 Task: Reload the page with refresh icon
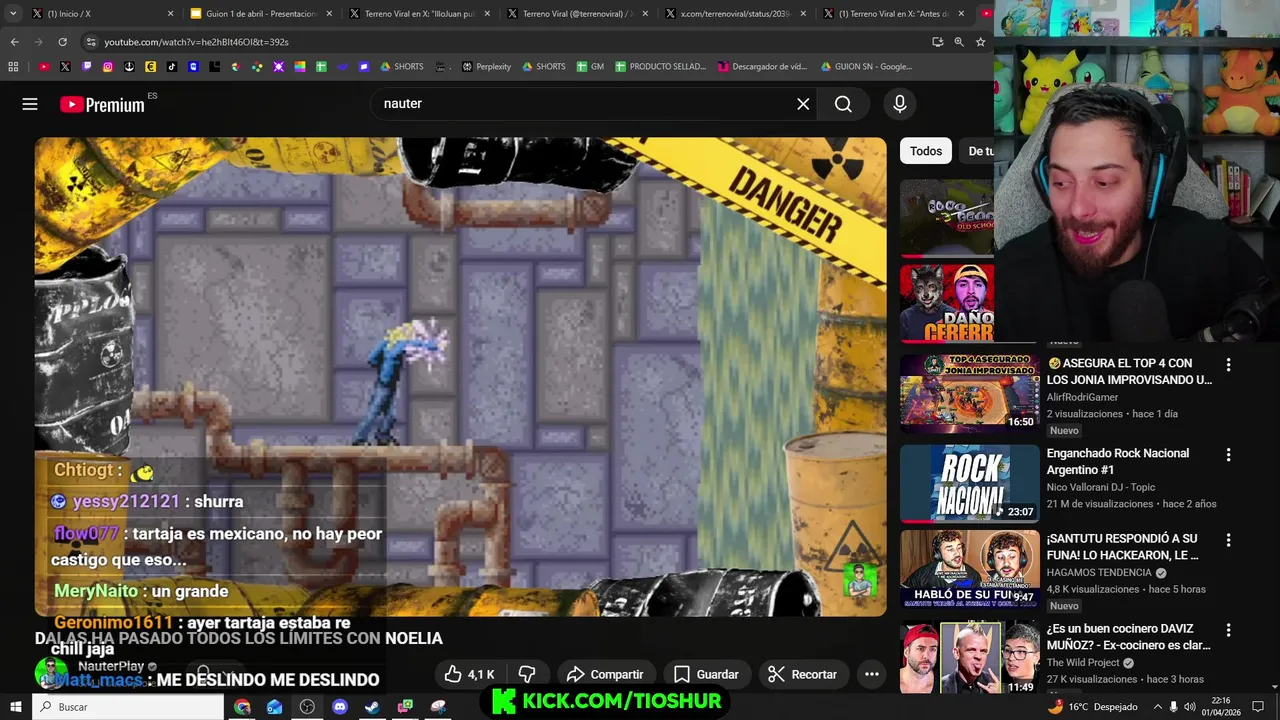point(62,42)
